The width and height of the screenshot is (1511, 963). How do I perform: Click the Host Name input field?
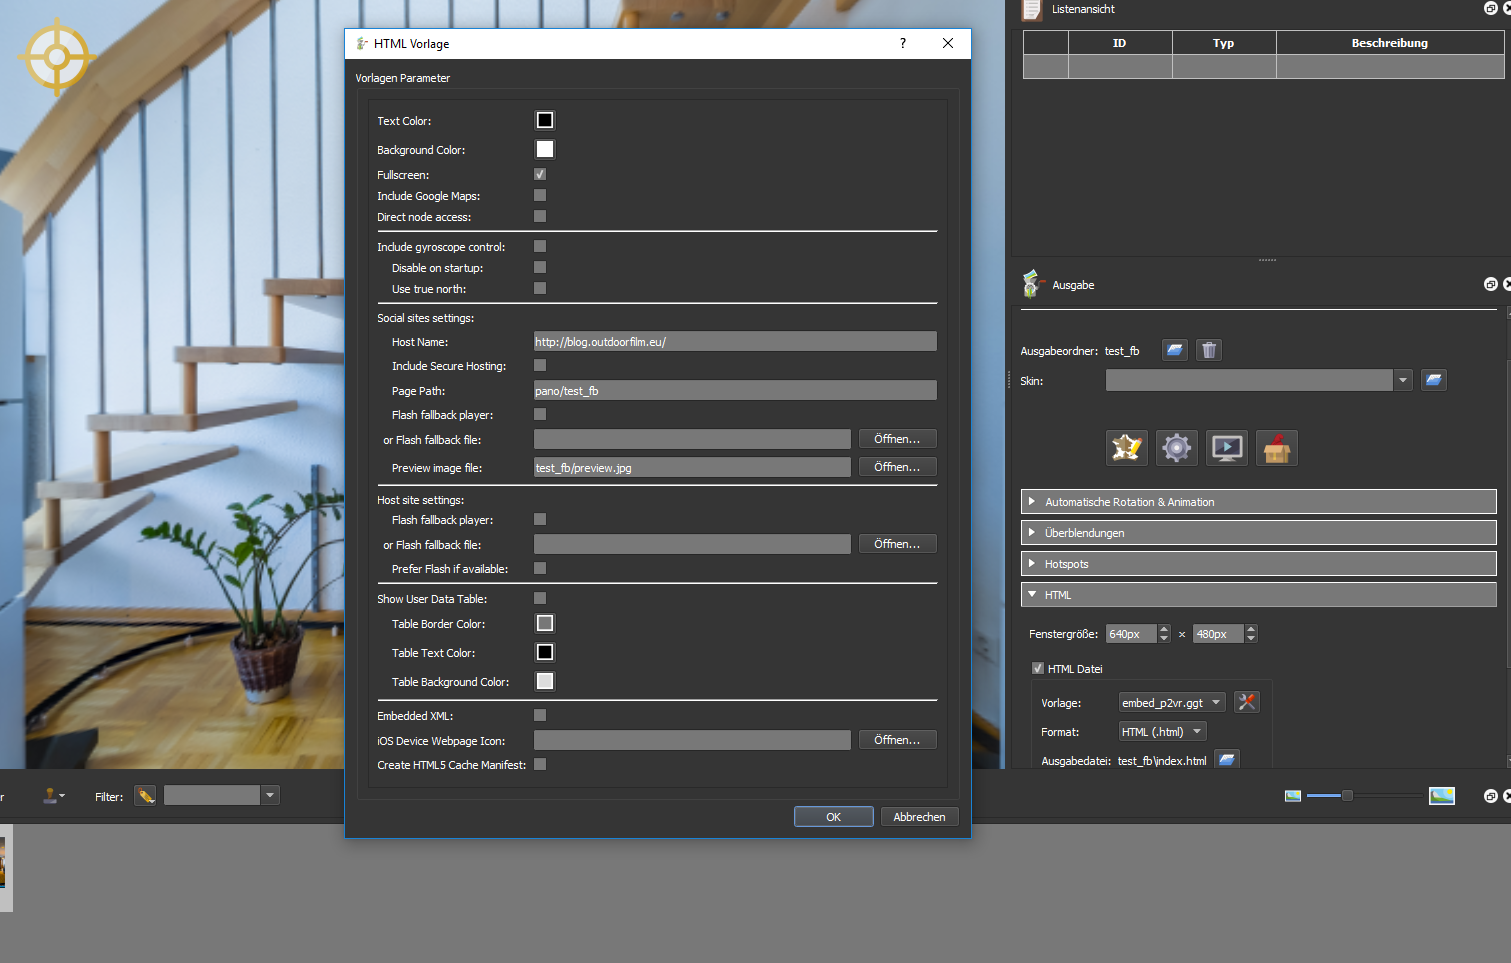click(x=735, y=341)
